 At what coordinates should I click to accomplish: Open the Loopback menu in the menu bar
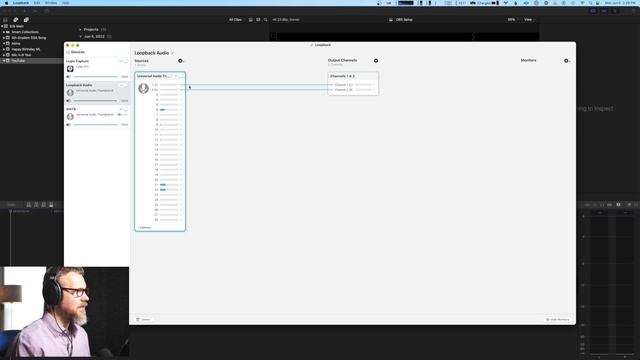pos(21,3)
